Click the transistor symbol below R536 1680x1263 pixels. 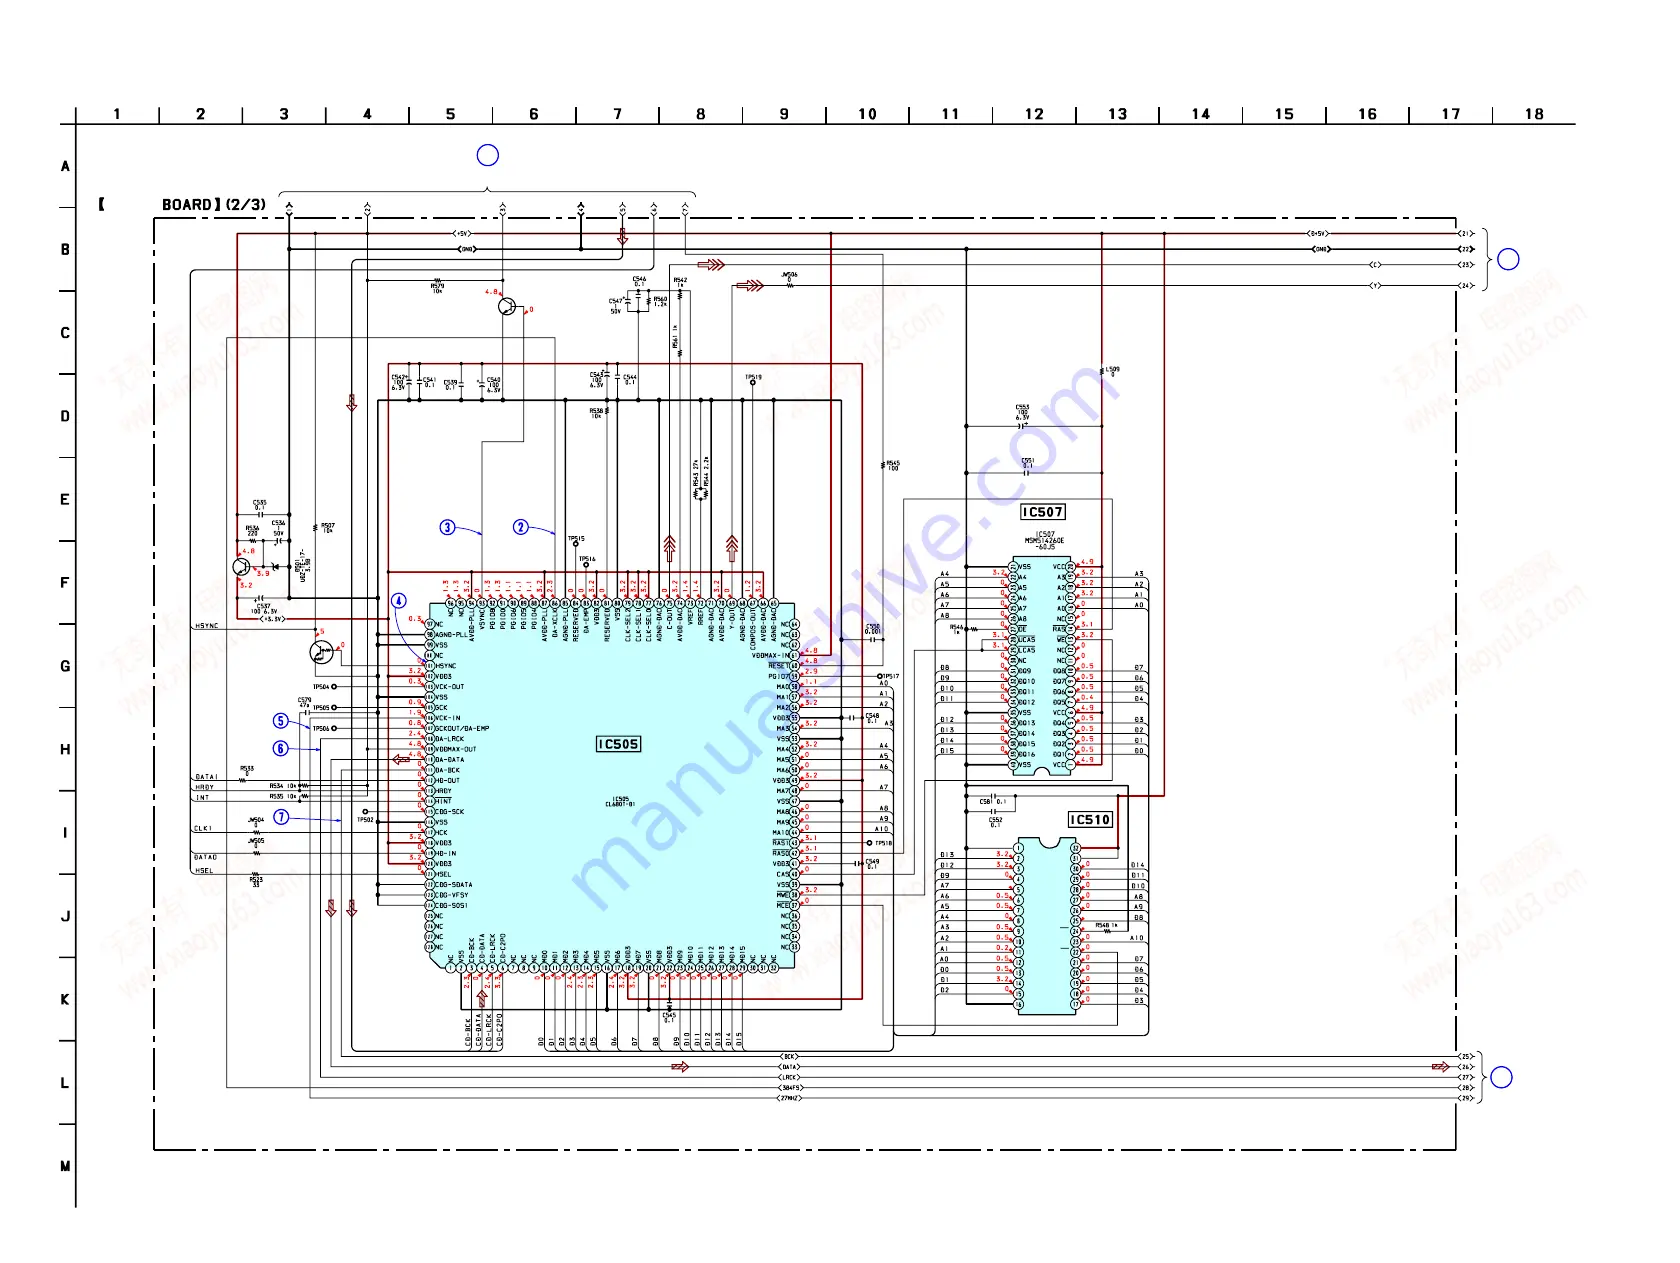coord(242,567)
